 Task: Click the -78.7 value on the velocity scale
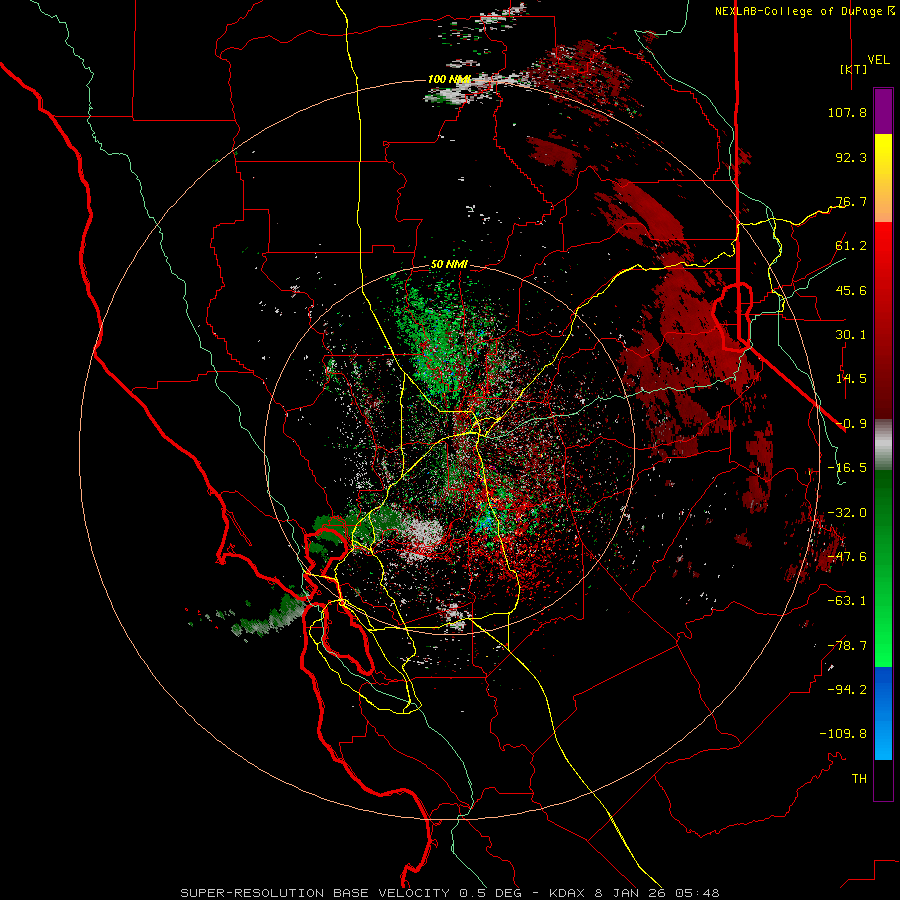pos(847,646)
